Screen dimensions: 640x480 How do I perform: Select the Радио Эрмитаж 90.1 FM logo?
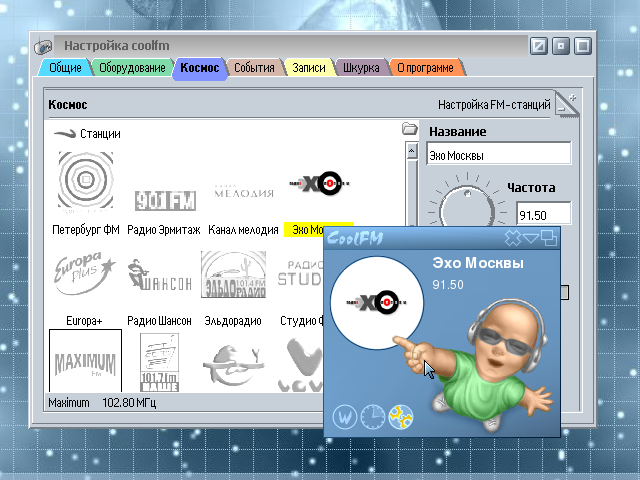(x=165, y=200)
